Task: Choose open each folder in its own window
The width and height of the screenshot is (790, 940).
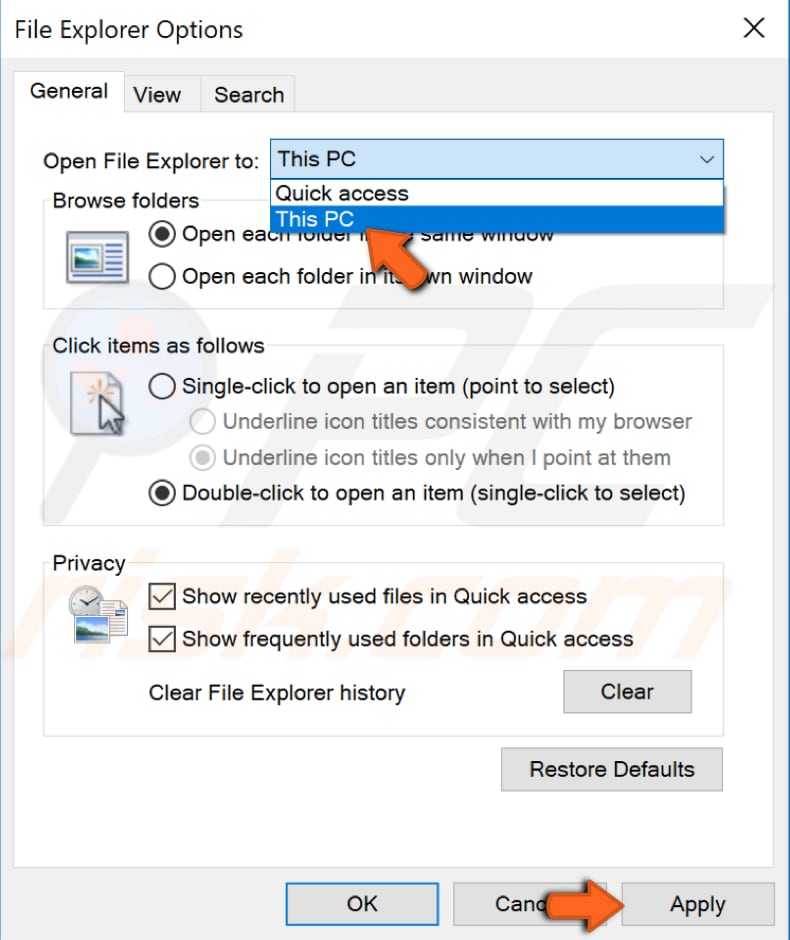Action: click(x=161, y=276)
